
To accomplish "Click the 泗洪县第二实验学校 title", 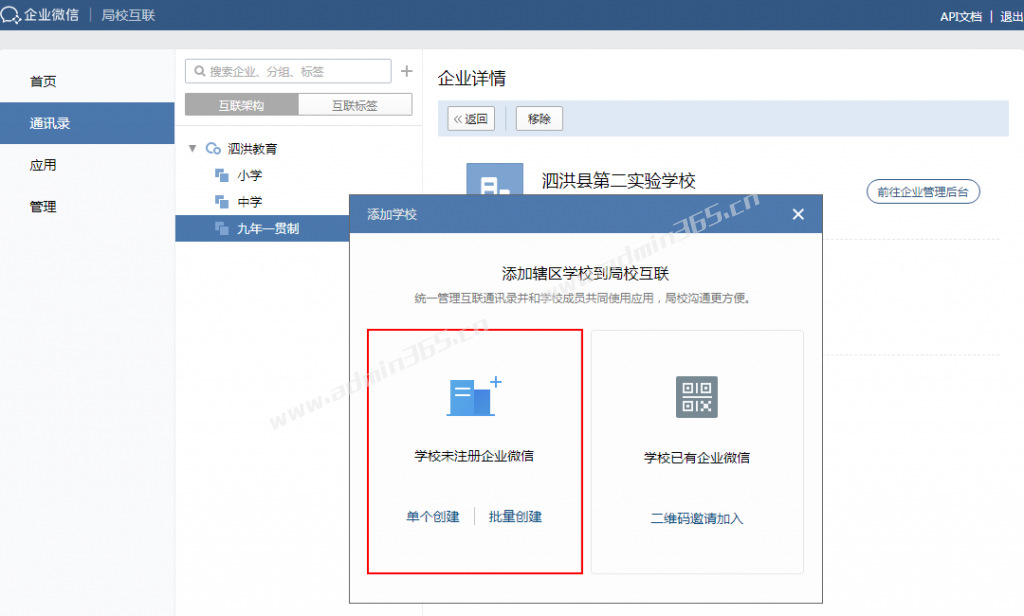I will 618,181.
